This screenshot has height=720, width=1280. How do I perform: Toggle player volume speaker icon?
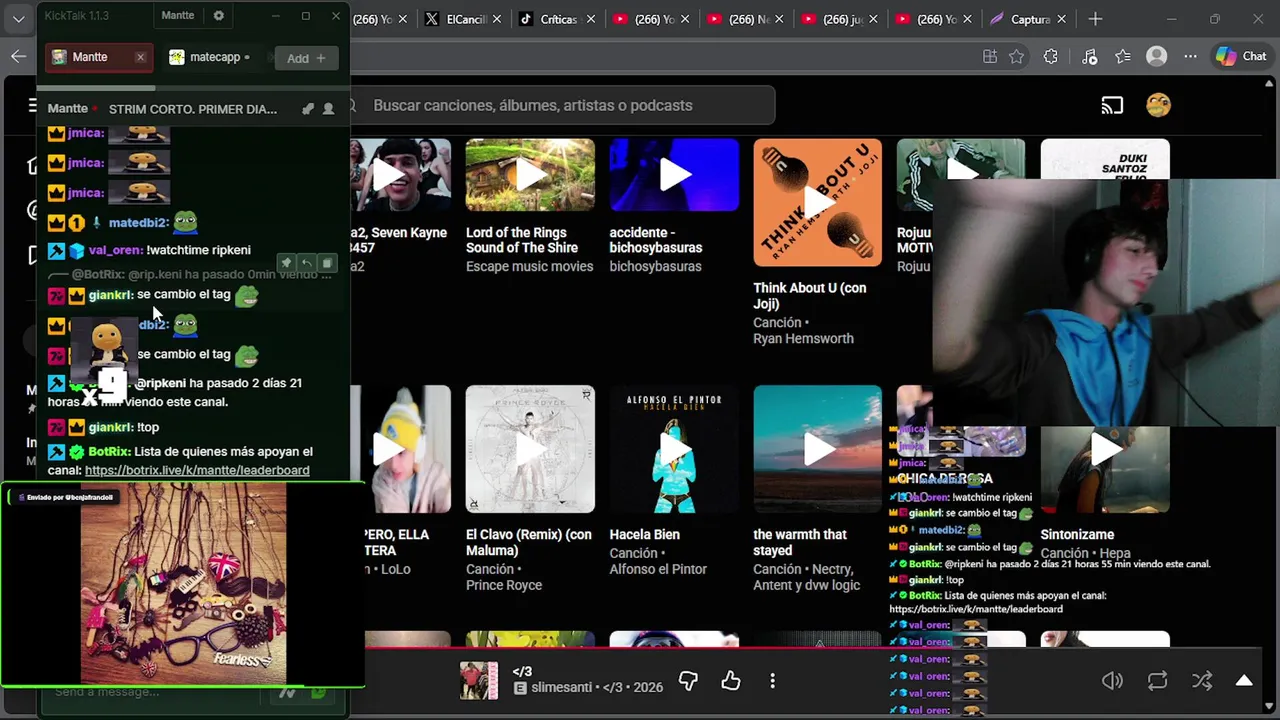pos(1112,681)
